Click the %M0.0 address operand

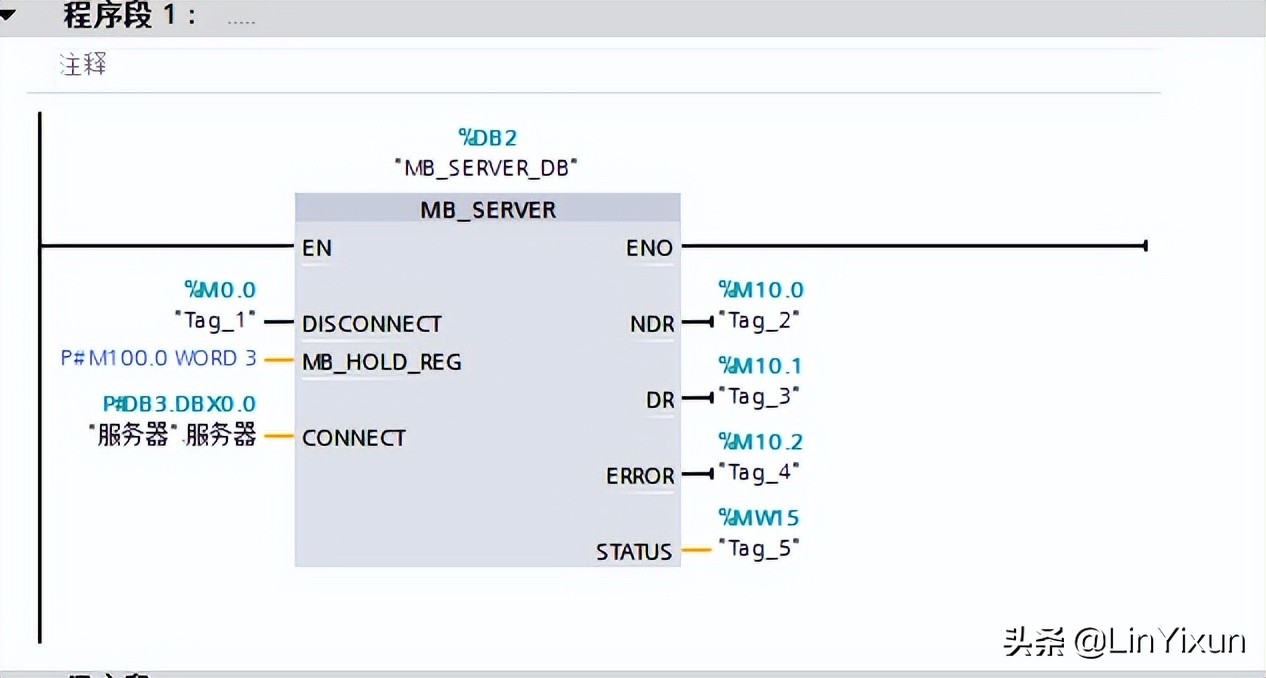pos(220,290)
